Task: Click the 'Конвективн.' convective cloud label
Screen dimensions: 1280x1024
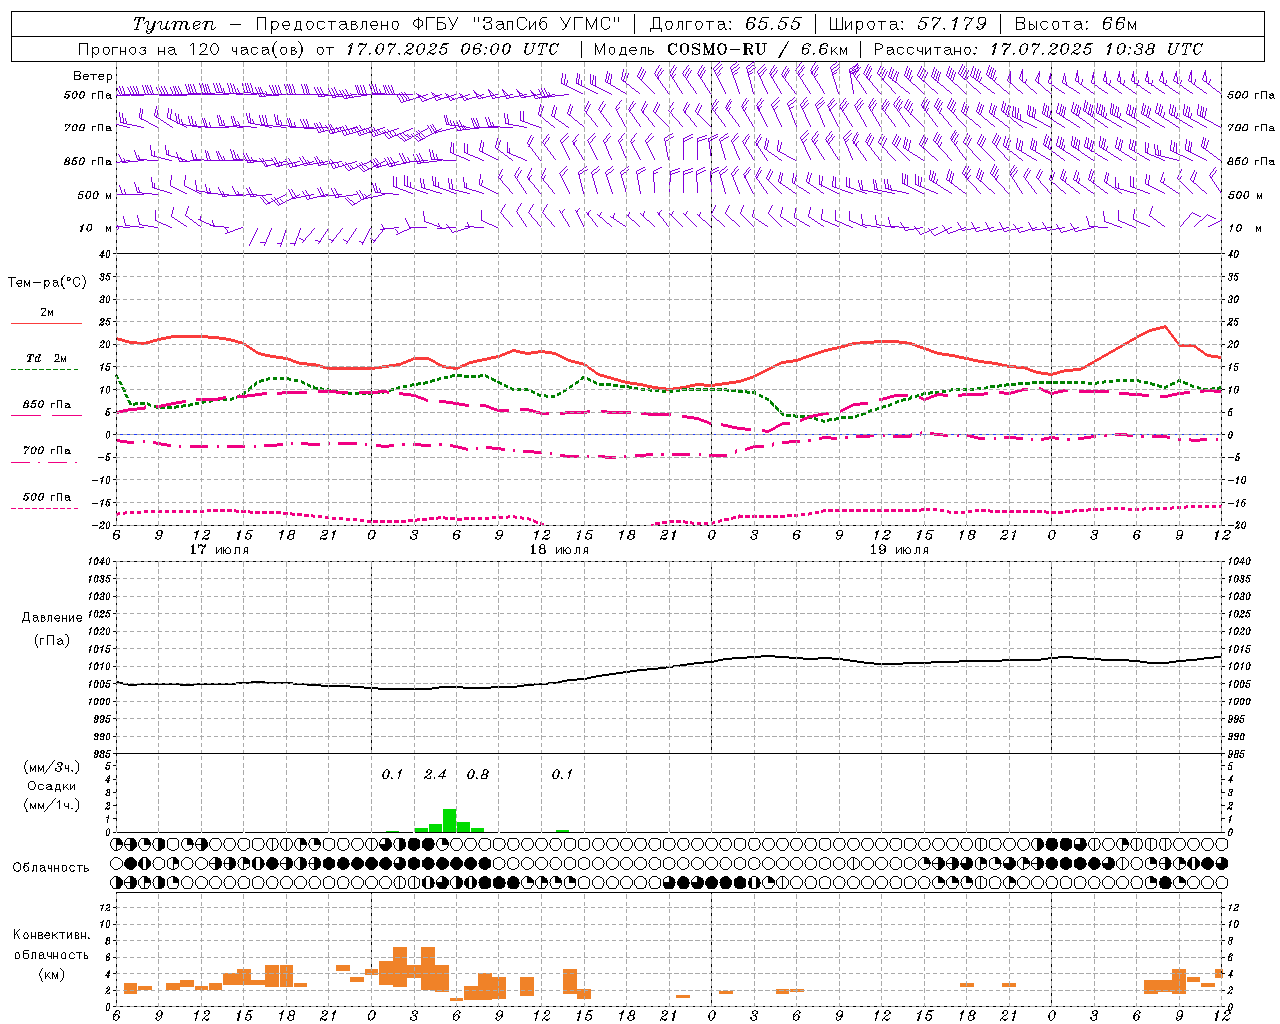Action: tap(52, 935)
